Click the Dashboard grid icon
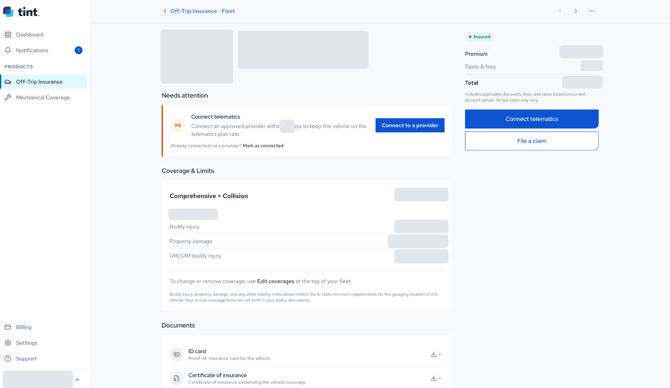Image resolution: width=670 pixels, height=388 pixels. (8, 35)
